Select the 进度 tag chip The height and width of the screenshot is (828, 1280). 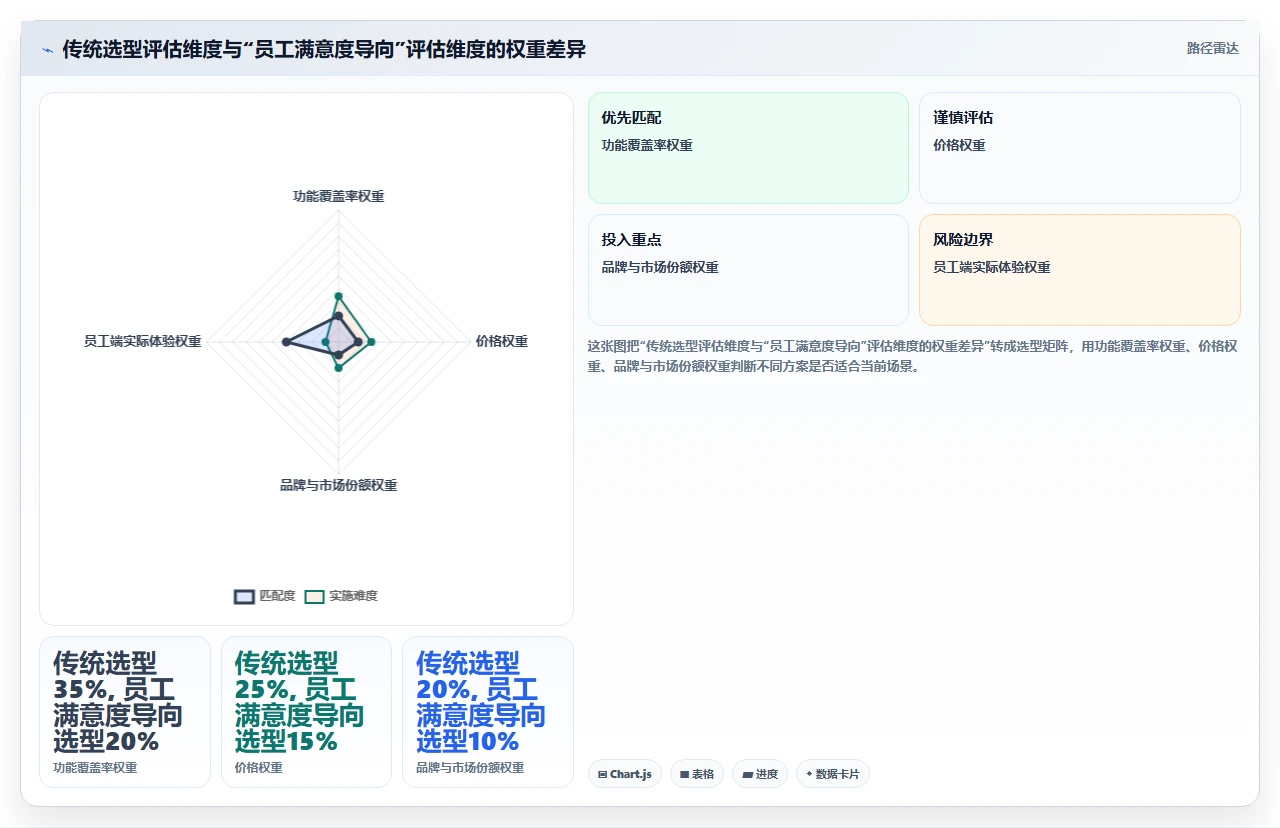pos(760,774)
